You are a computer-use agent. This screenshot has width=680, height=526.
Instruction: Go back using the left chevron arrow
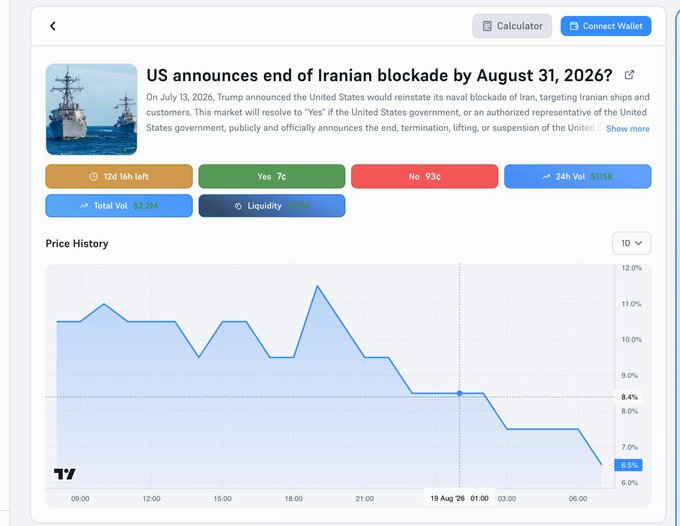(x=52, y=26)
